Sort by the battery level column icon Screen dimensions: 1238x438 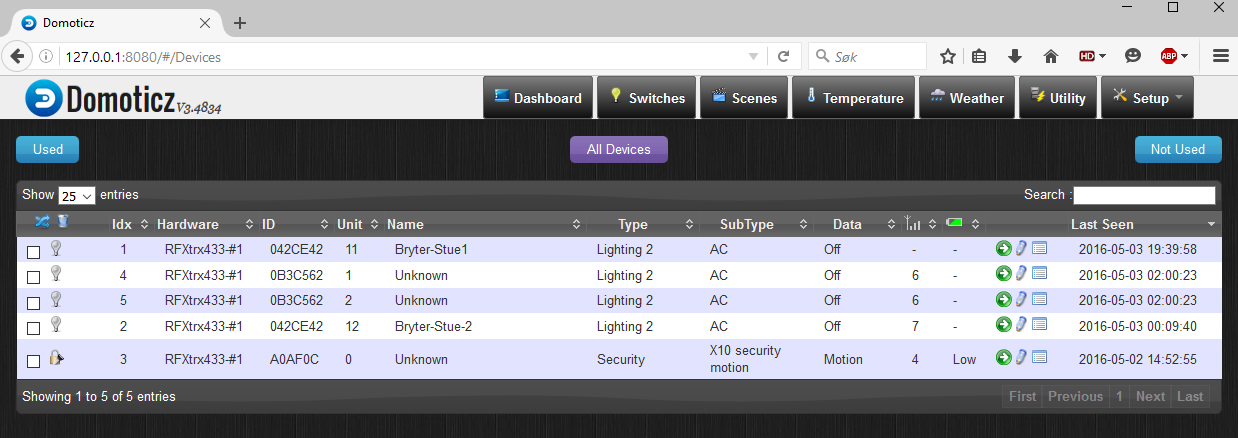[x=955, y=222]
